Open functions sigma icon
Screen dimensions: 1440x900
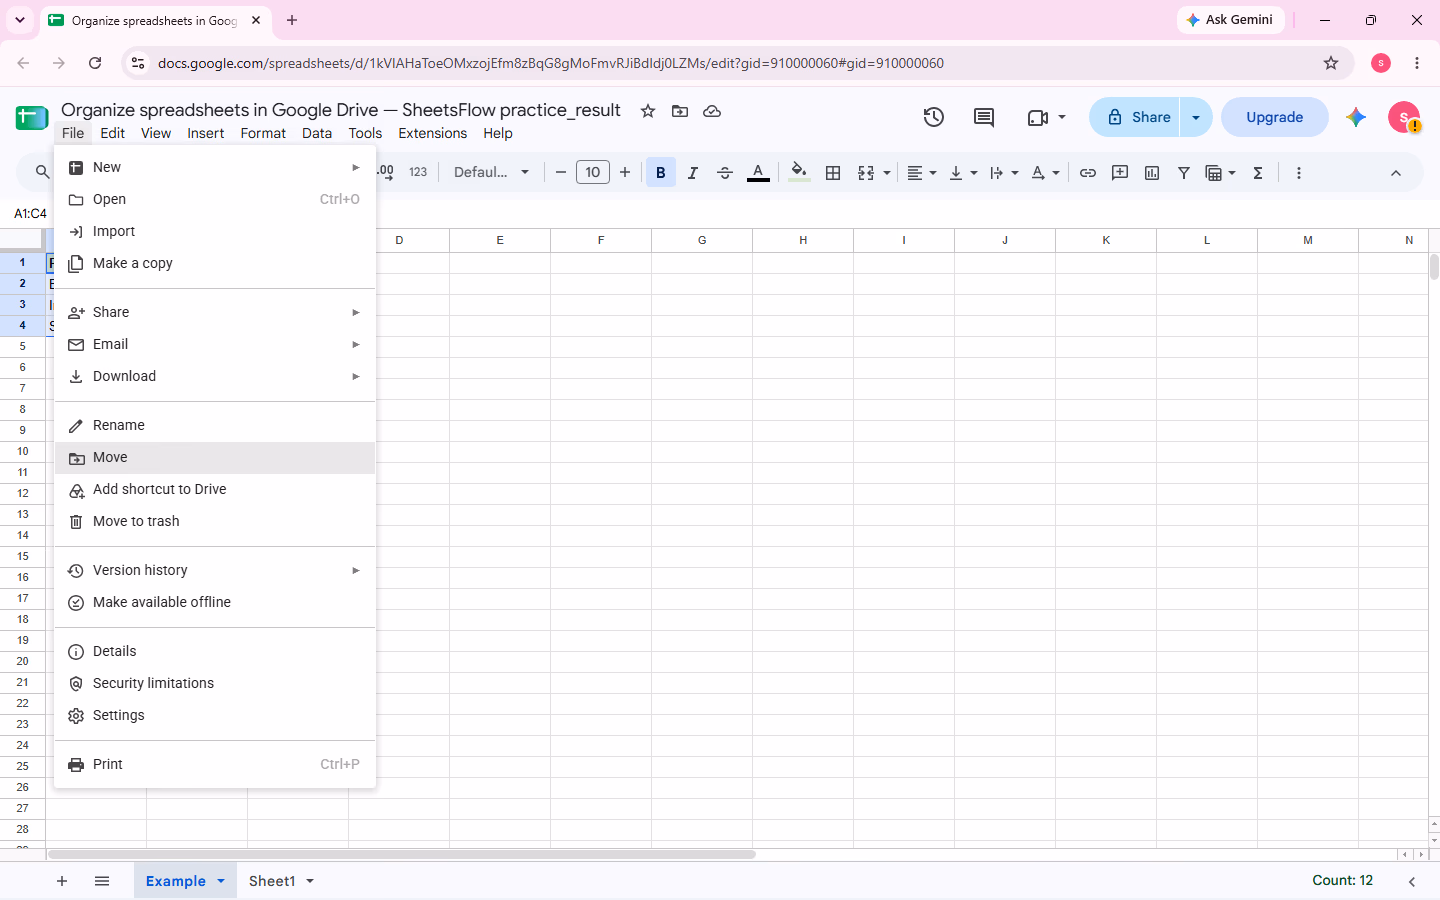(x=1258, y=173)
